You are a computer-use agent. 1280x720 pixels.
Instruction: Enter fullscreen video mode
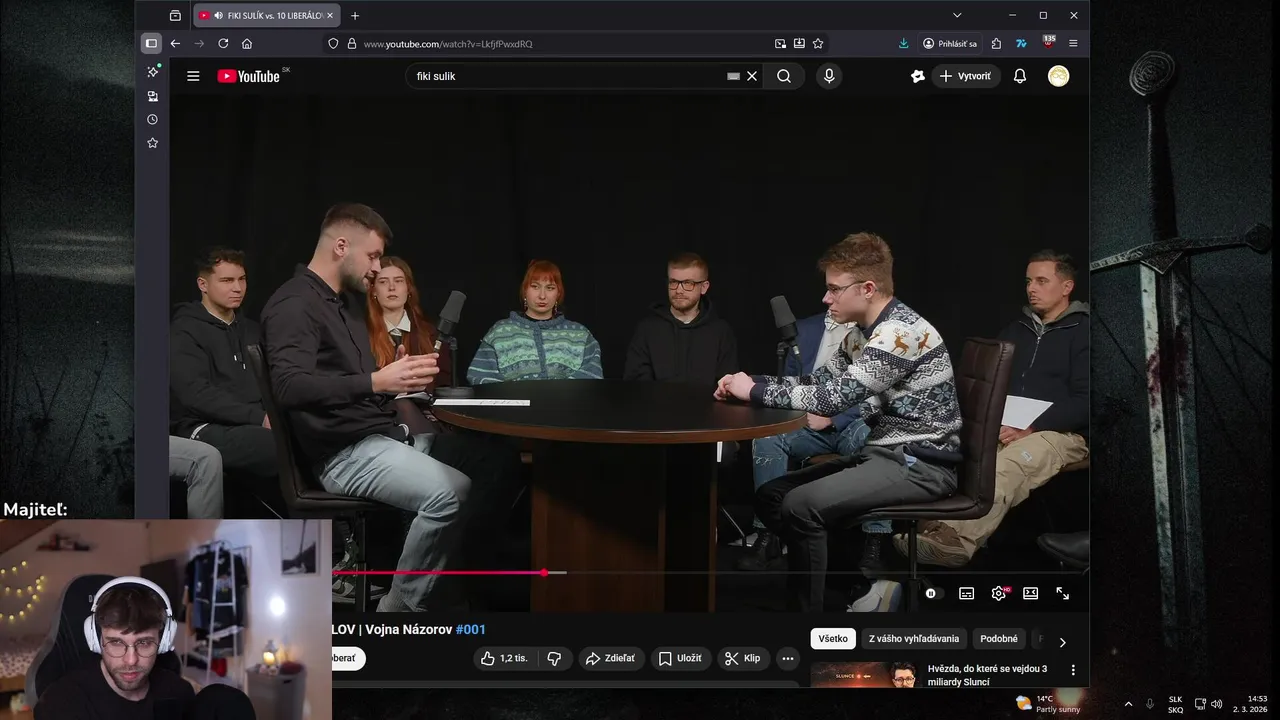(x=1063, y=593)
